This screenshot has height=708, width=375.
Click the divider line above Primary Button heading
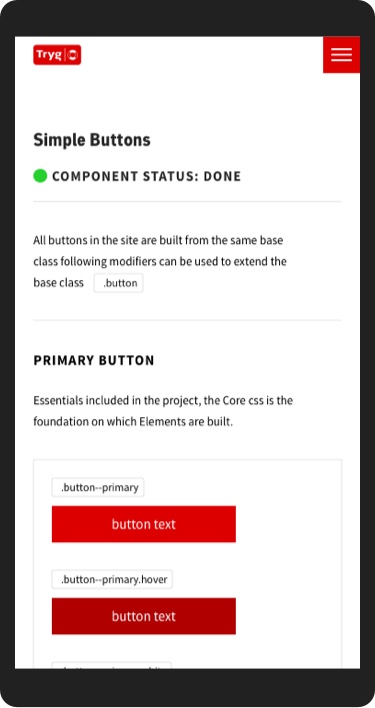pos(187,320)
